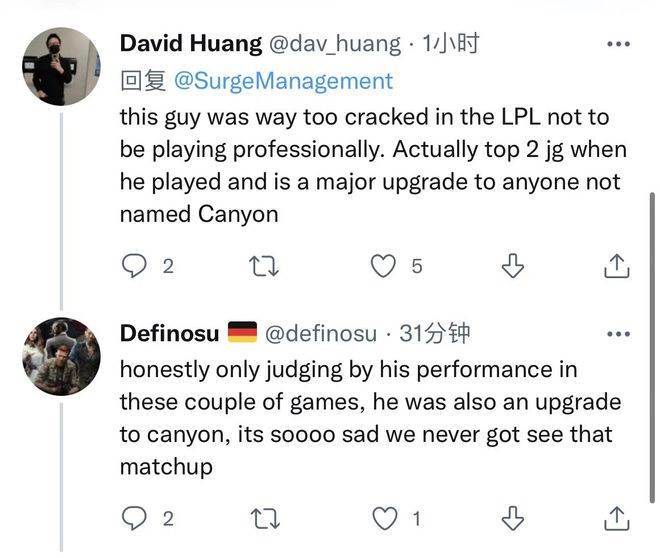The height and width of the screenshot is (558, 660).
Task: View Definosu's profile picture
Action: [x=61, y=356]
